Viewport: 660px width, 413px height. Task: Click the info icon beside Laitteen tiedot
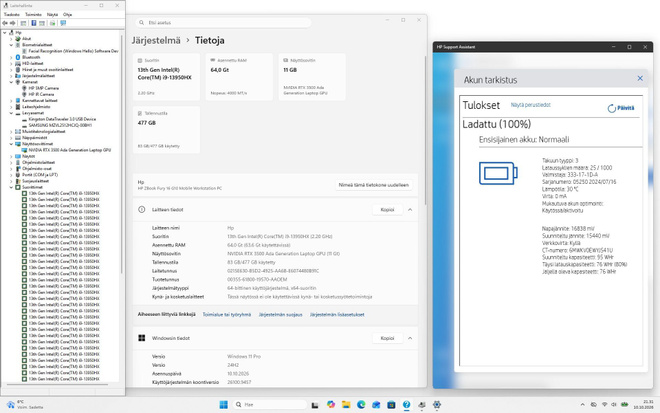click(x=142, y=209)
